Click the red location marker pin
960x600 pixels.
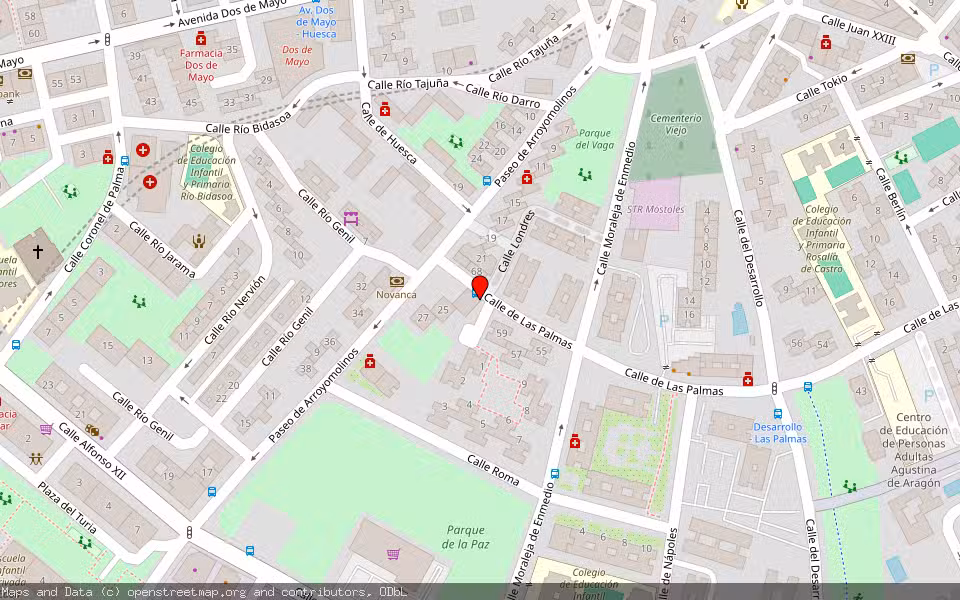pyautogui.click(x=479, y=287)
